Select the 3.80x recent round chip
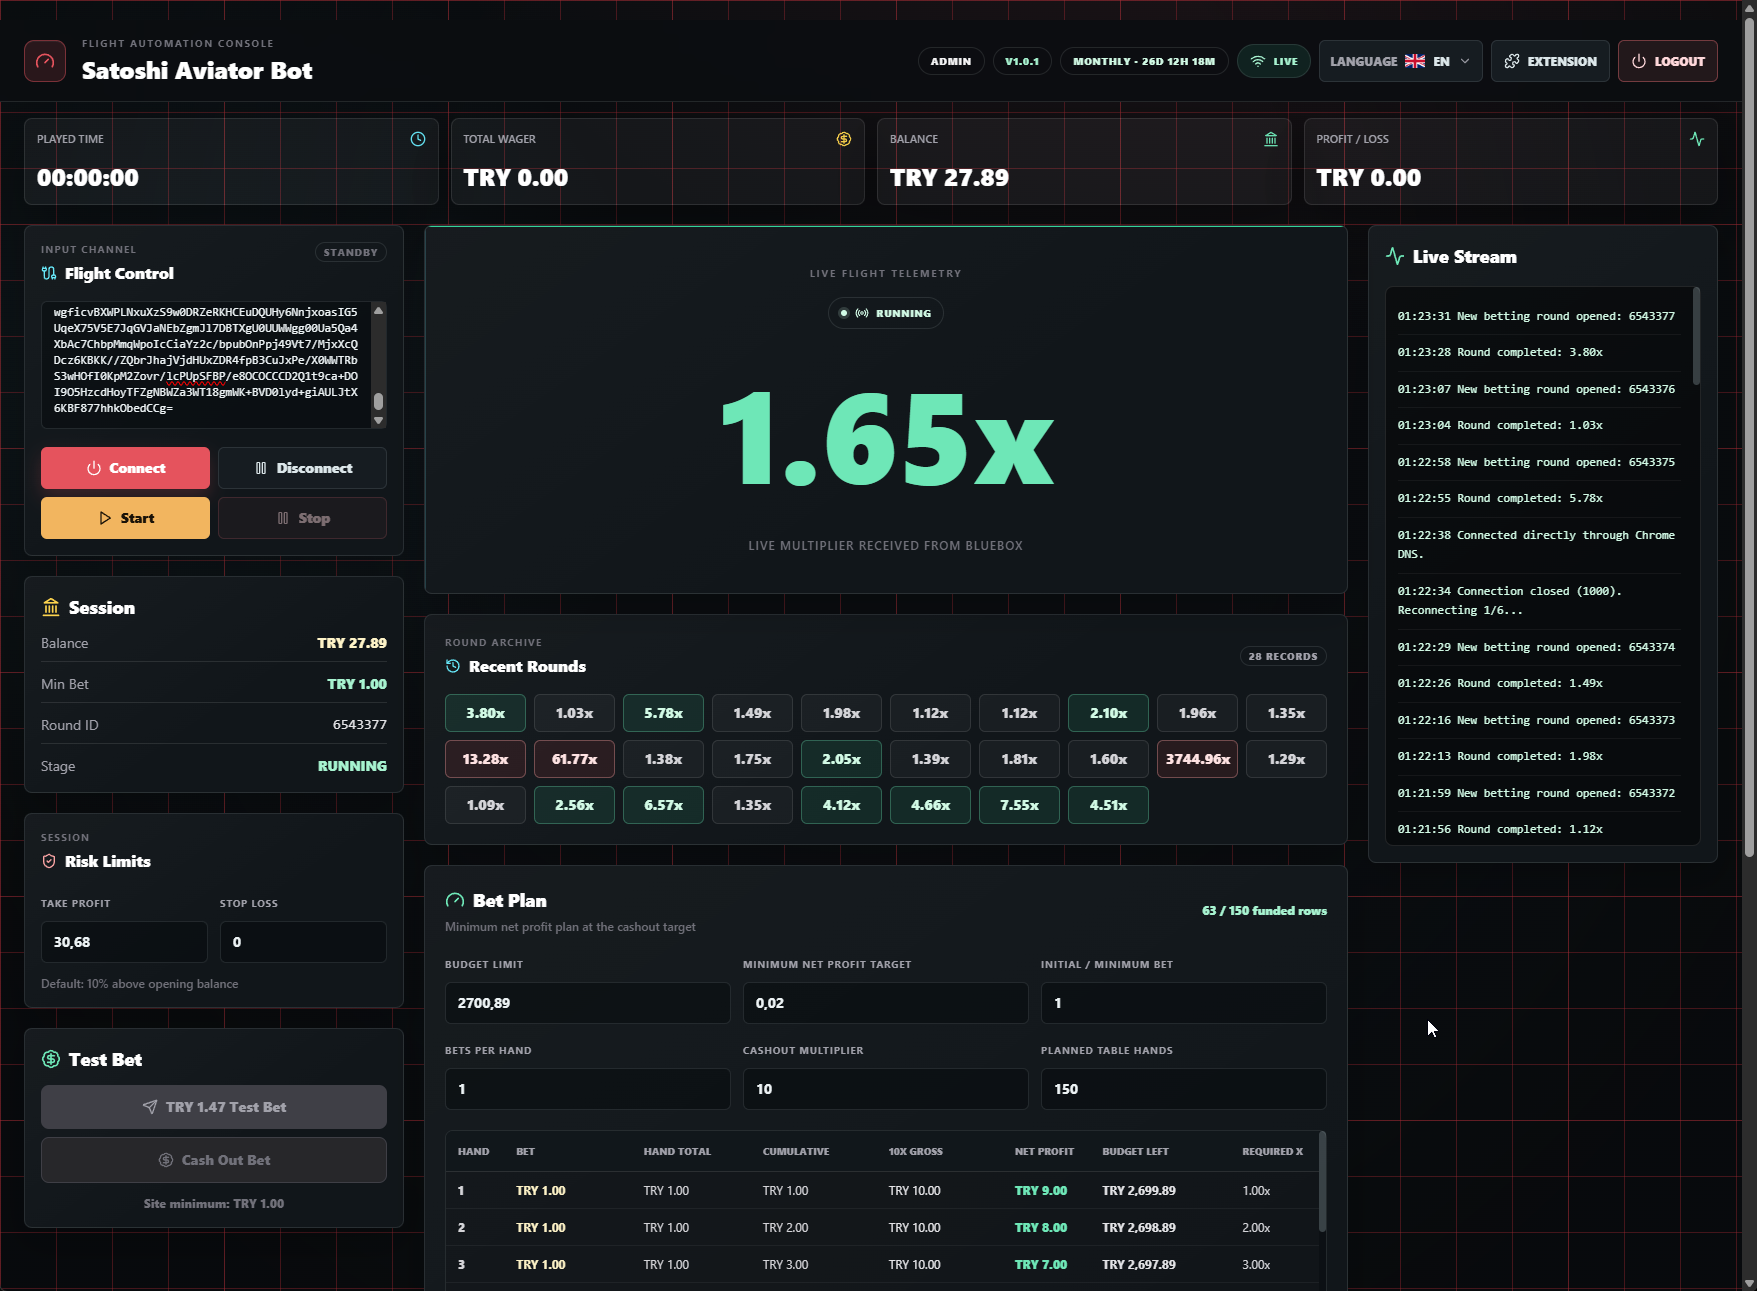The image size is (1757, 1291). tap(485, 713)
